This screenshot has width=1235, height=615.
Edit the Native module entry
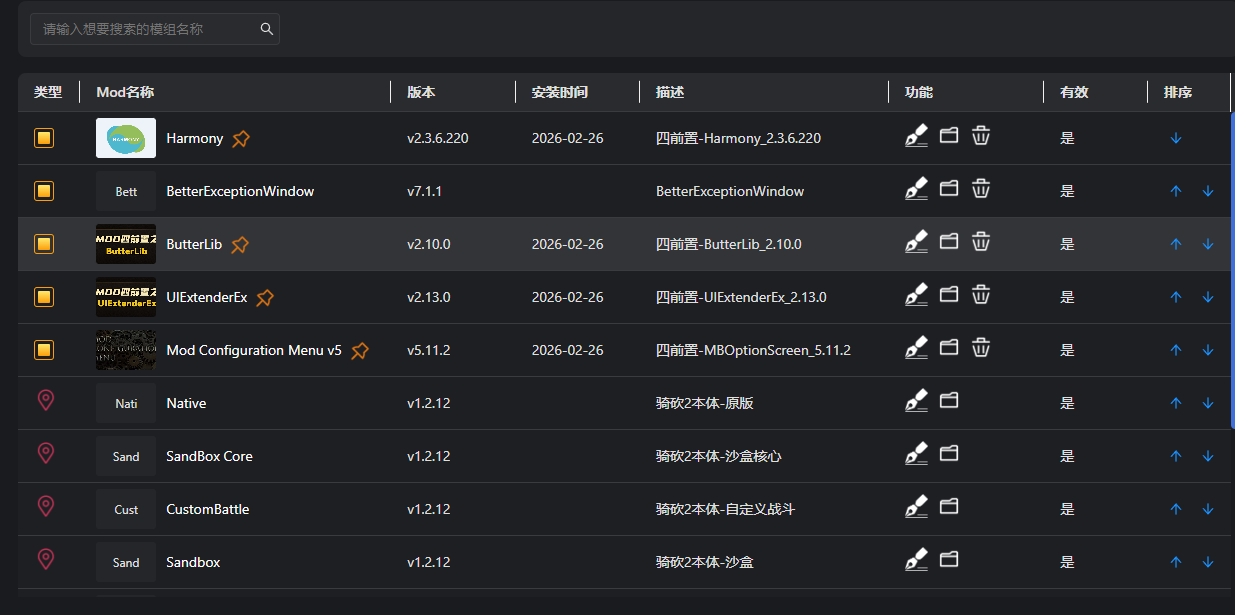coord(916,402)
